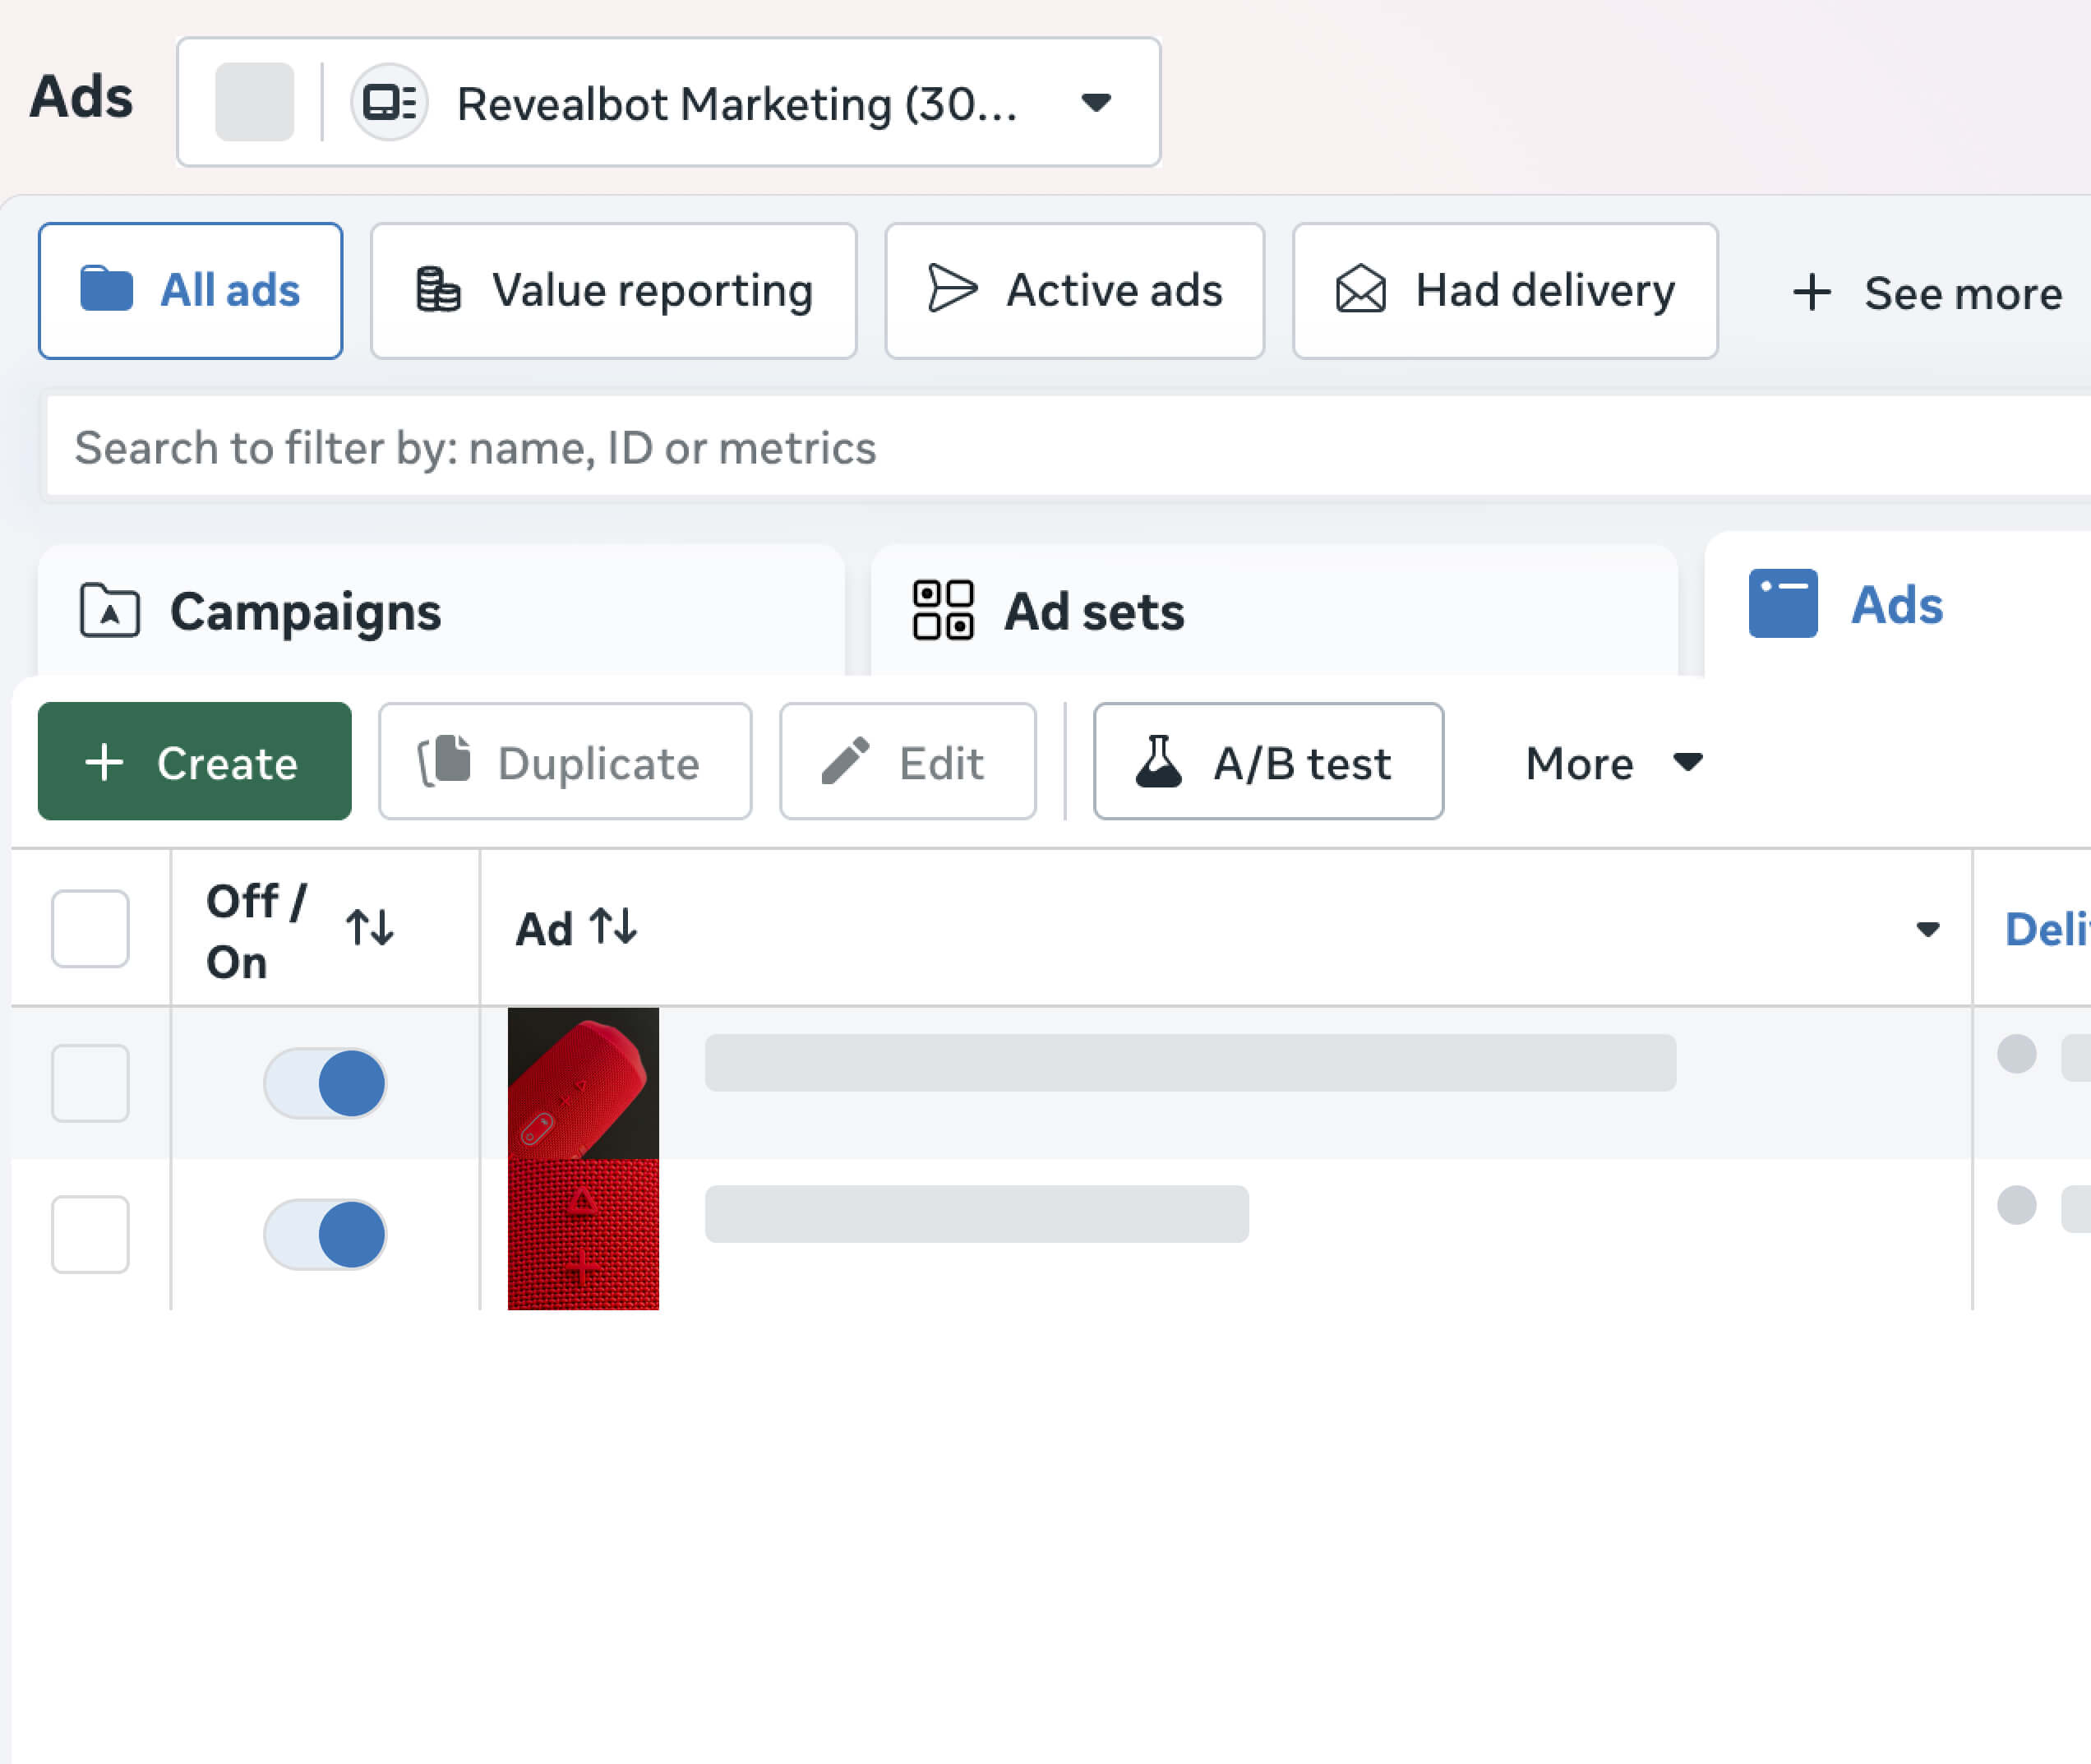Check the select-all header checkbox
This screenshot has width=2091, height=1764.
[90, 928]
